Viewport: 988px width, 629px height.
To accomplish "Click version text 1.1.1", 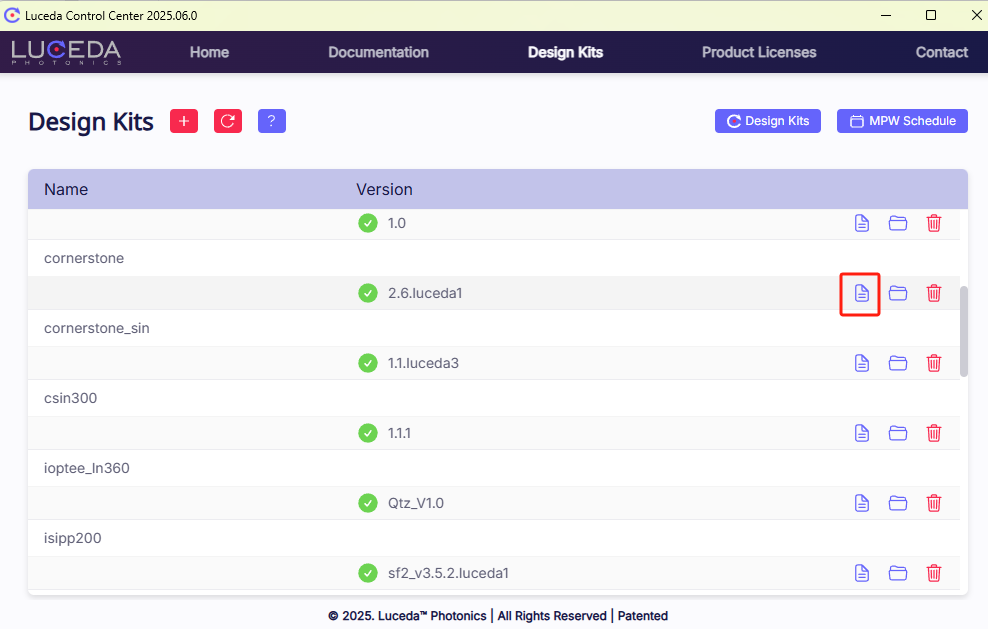I will coord(399,433).
